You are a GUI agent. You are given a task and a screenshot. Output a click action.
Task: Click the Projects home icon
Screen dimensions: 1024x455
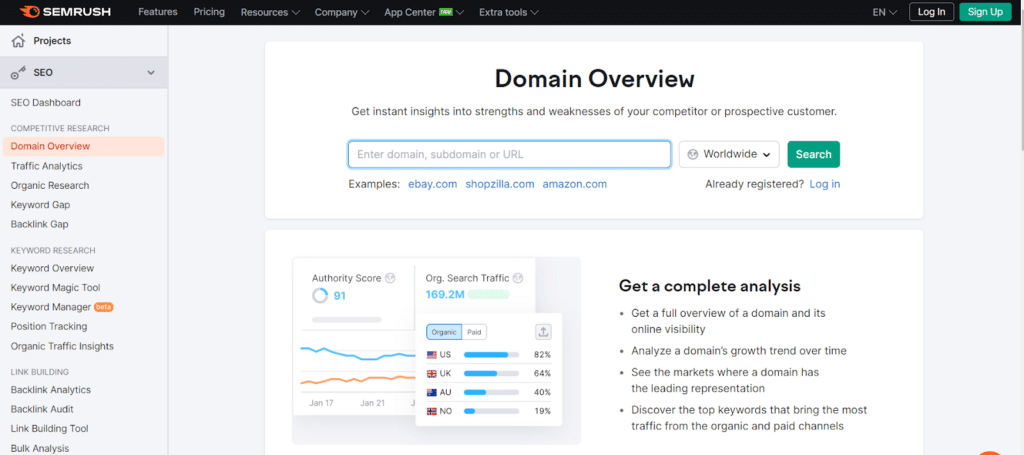point(18,41)
